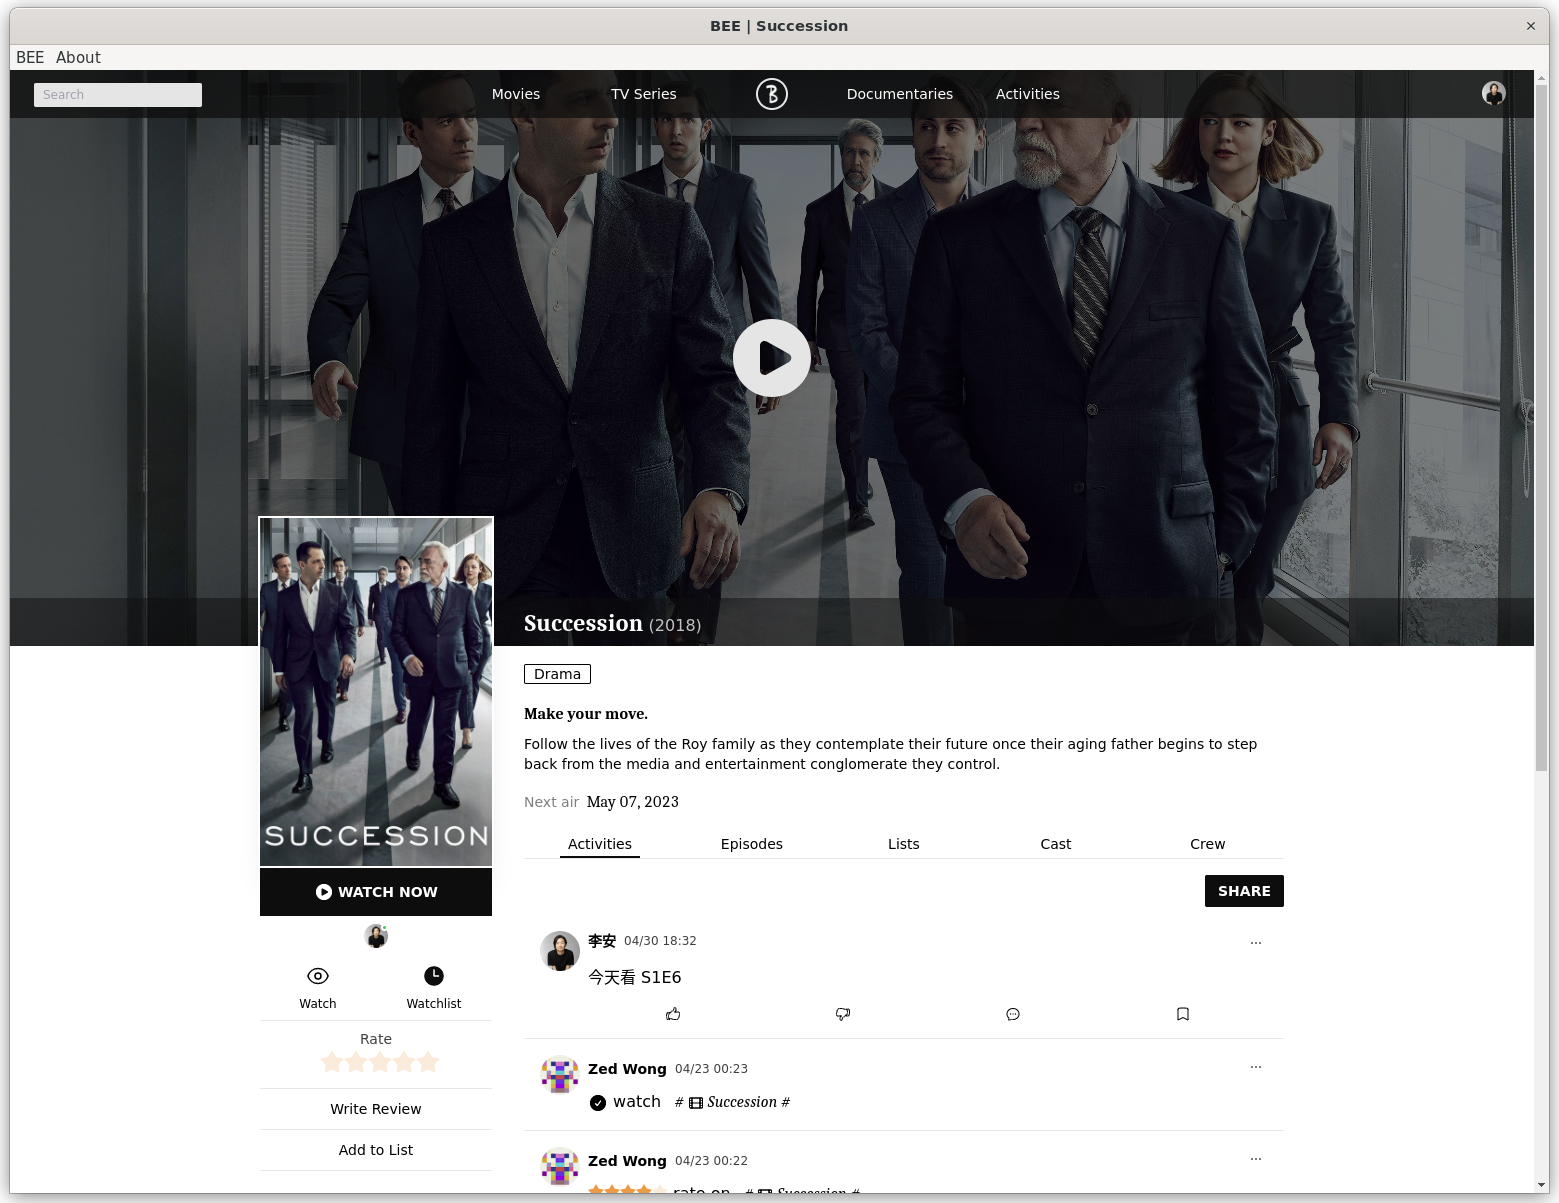Comment on 李安's post

click(1013, 1014)
